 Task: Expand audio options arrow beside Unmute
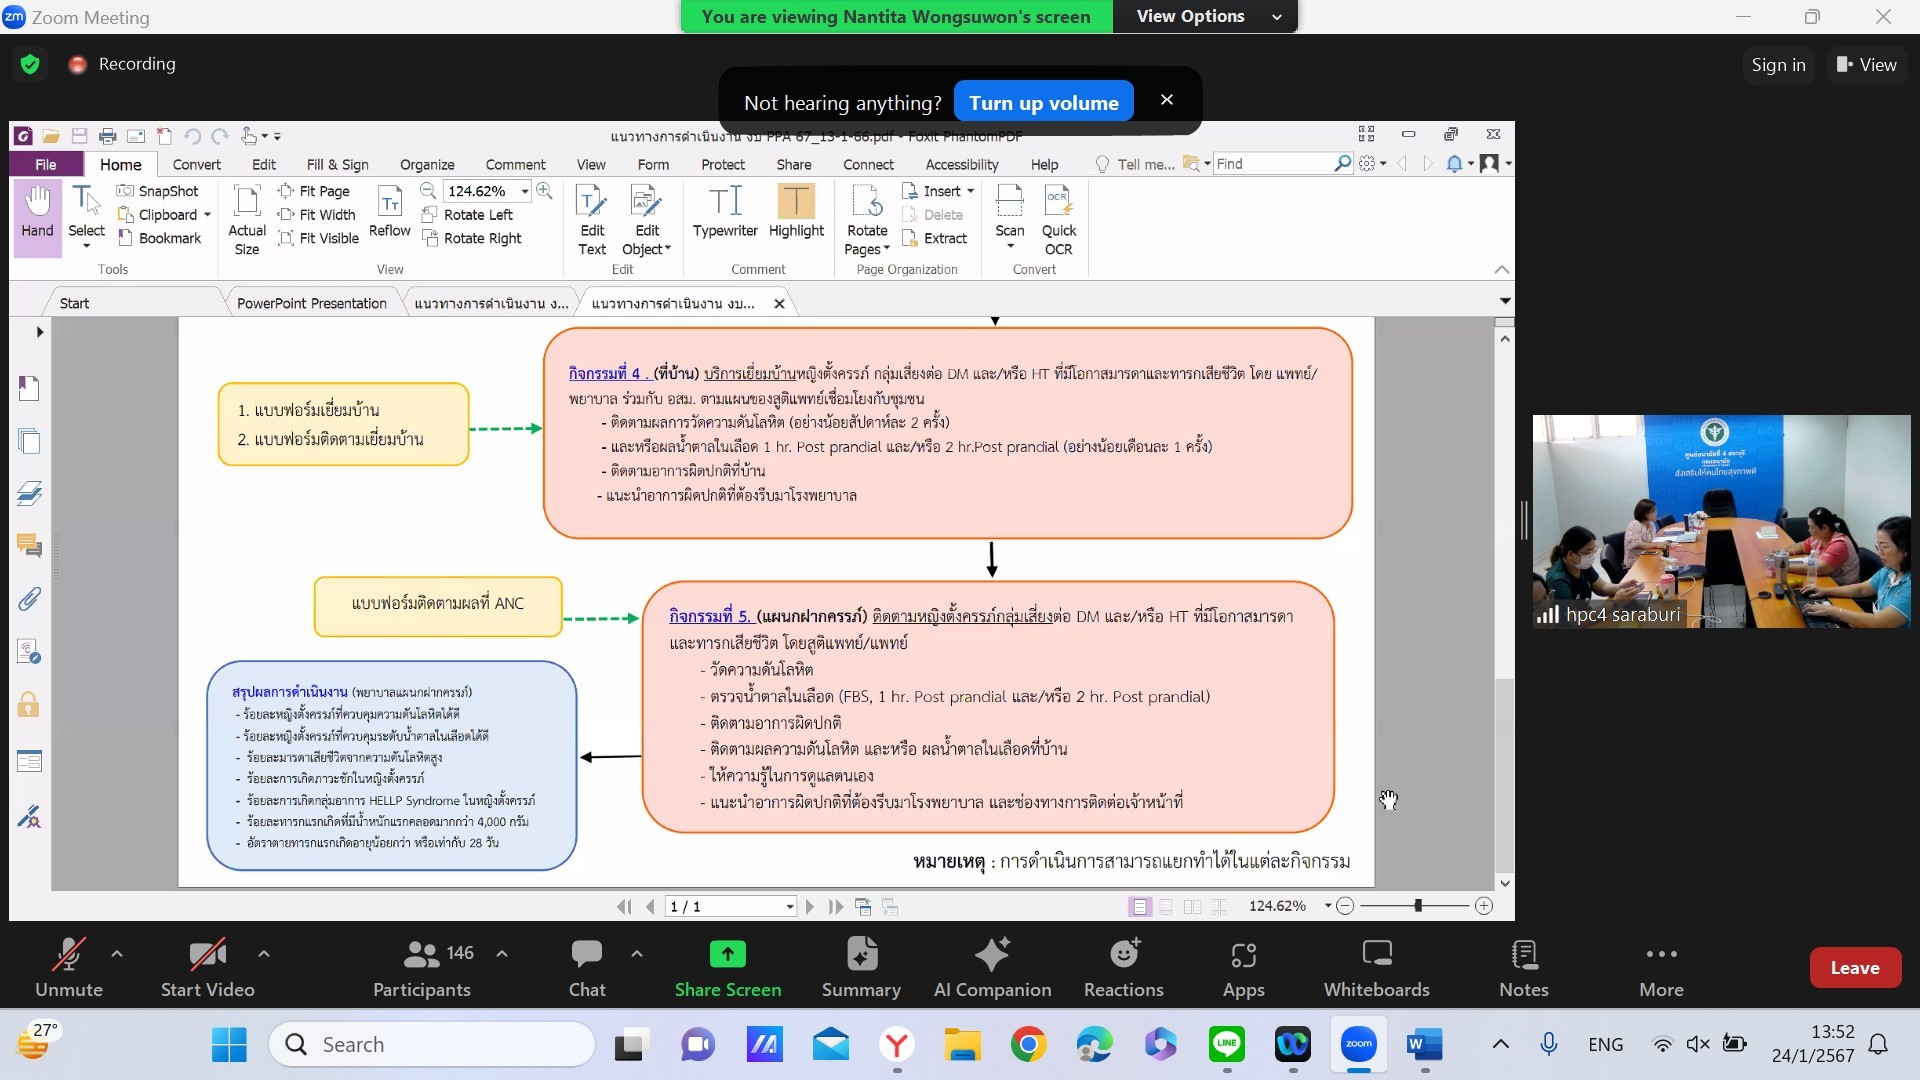117,954
